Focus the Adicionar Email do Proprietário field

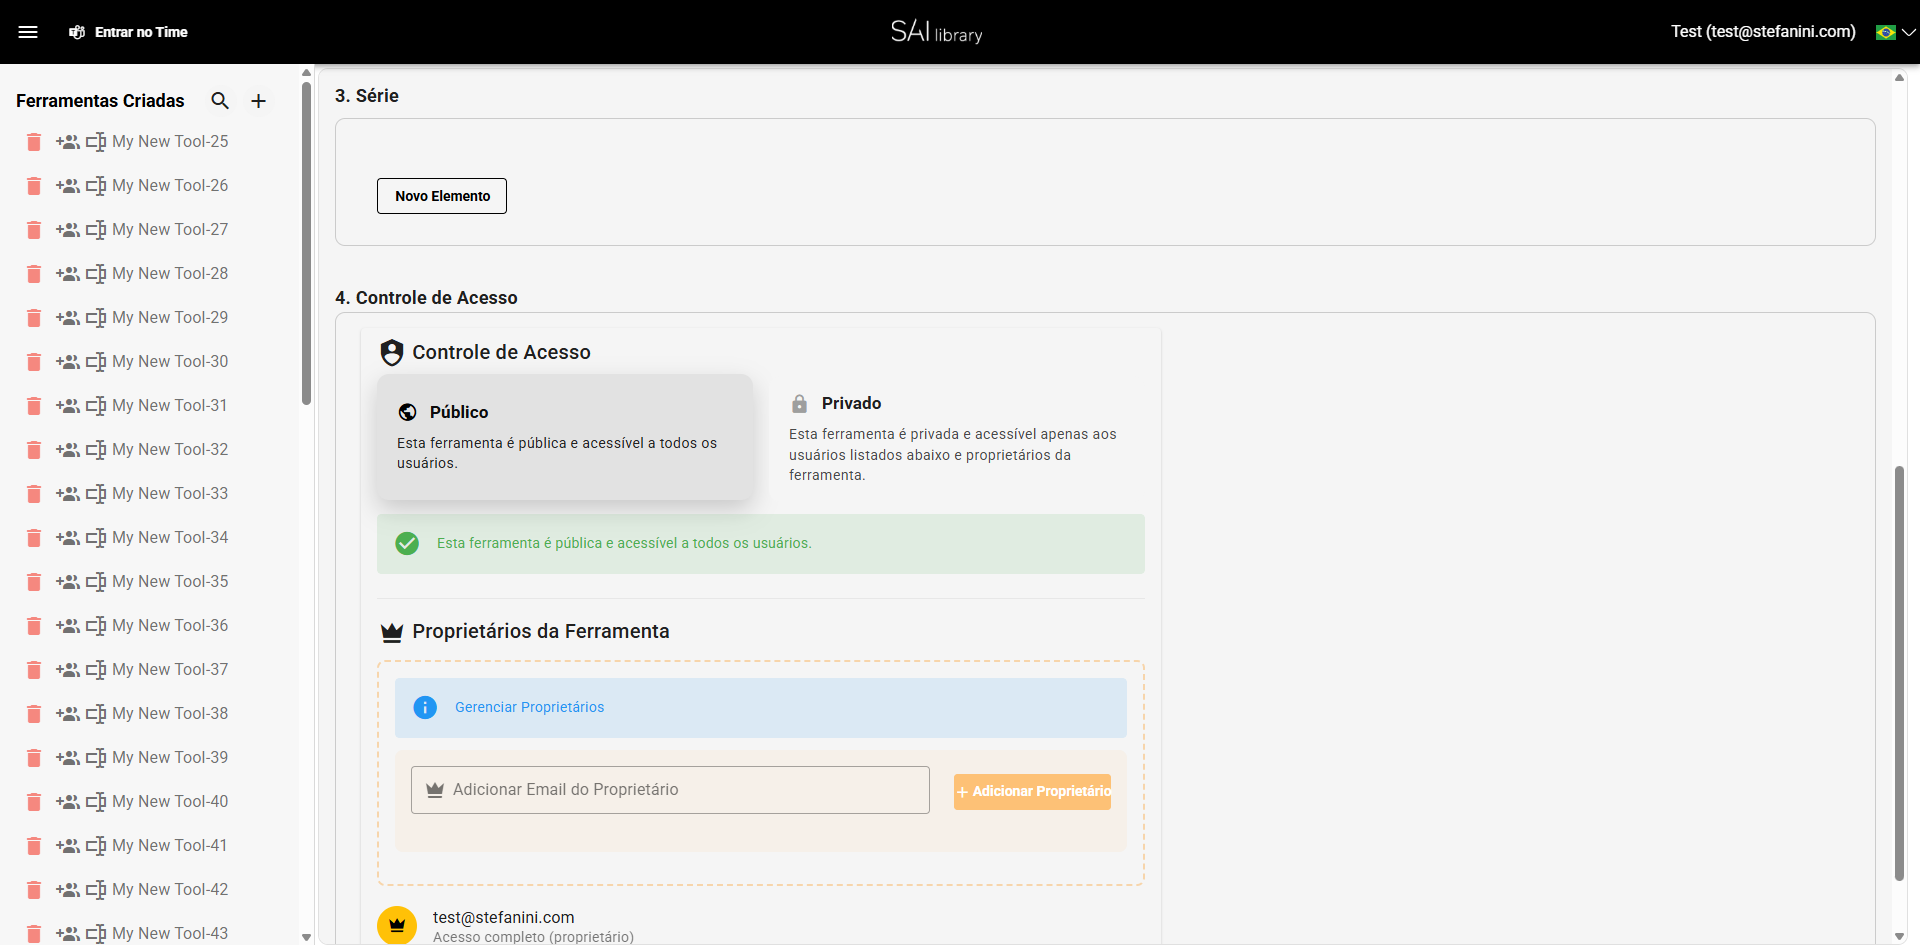(670, 789)
